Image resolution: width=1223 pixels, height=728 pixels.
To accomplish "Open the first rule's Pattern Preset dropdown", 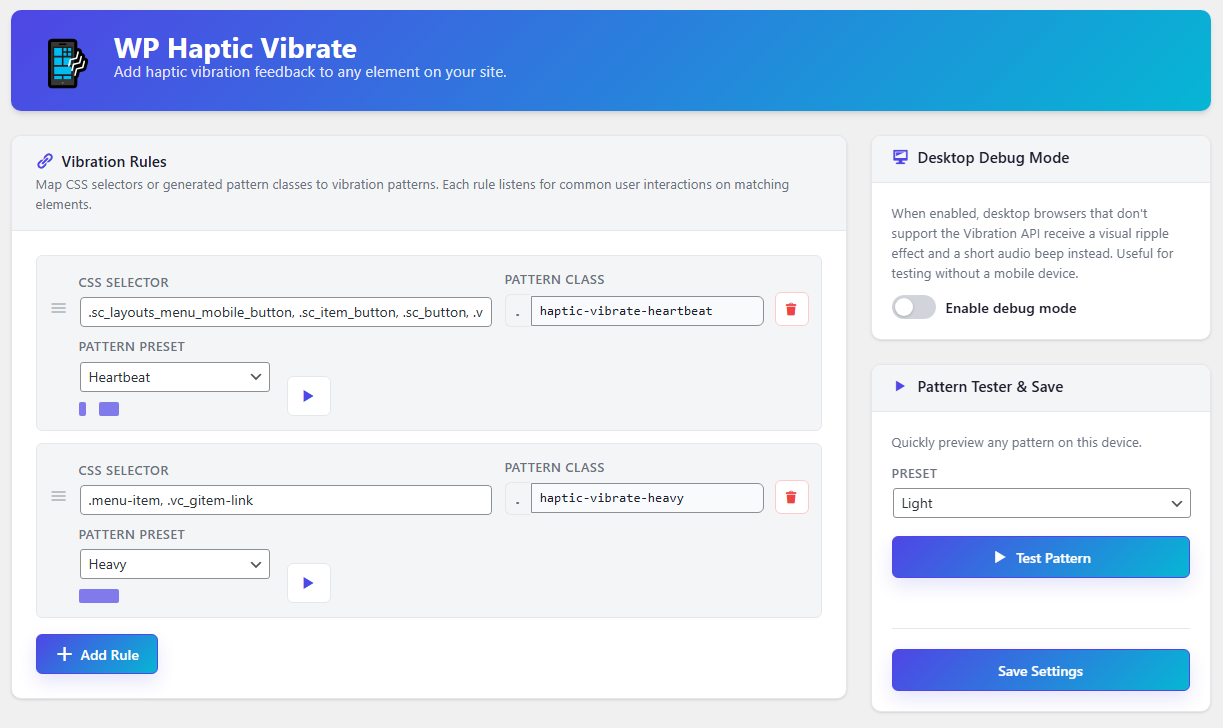I will click(x=174, y=376).
